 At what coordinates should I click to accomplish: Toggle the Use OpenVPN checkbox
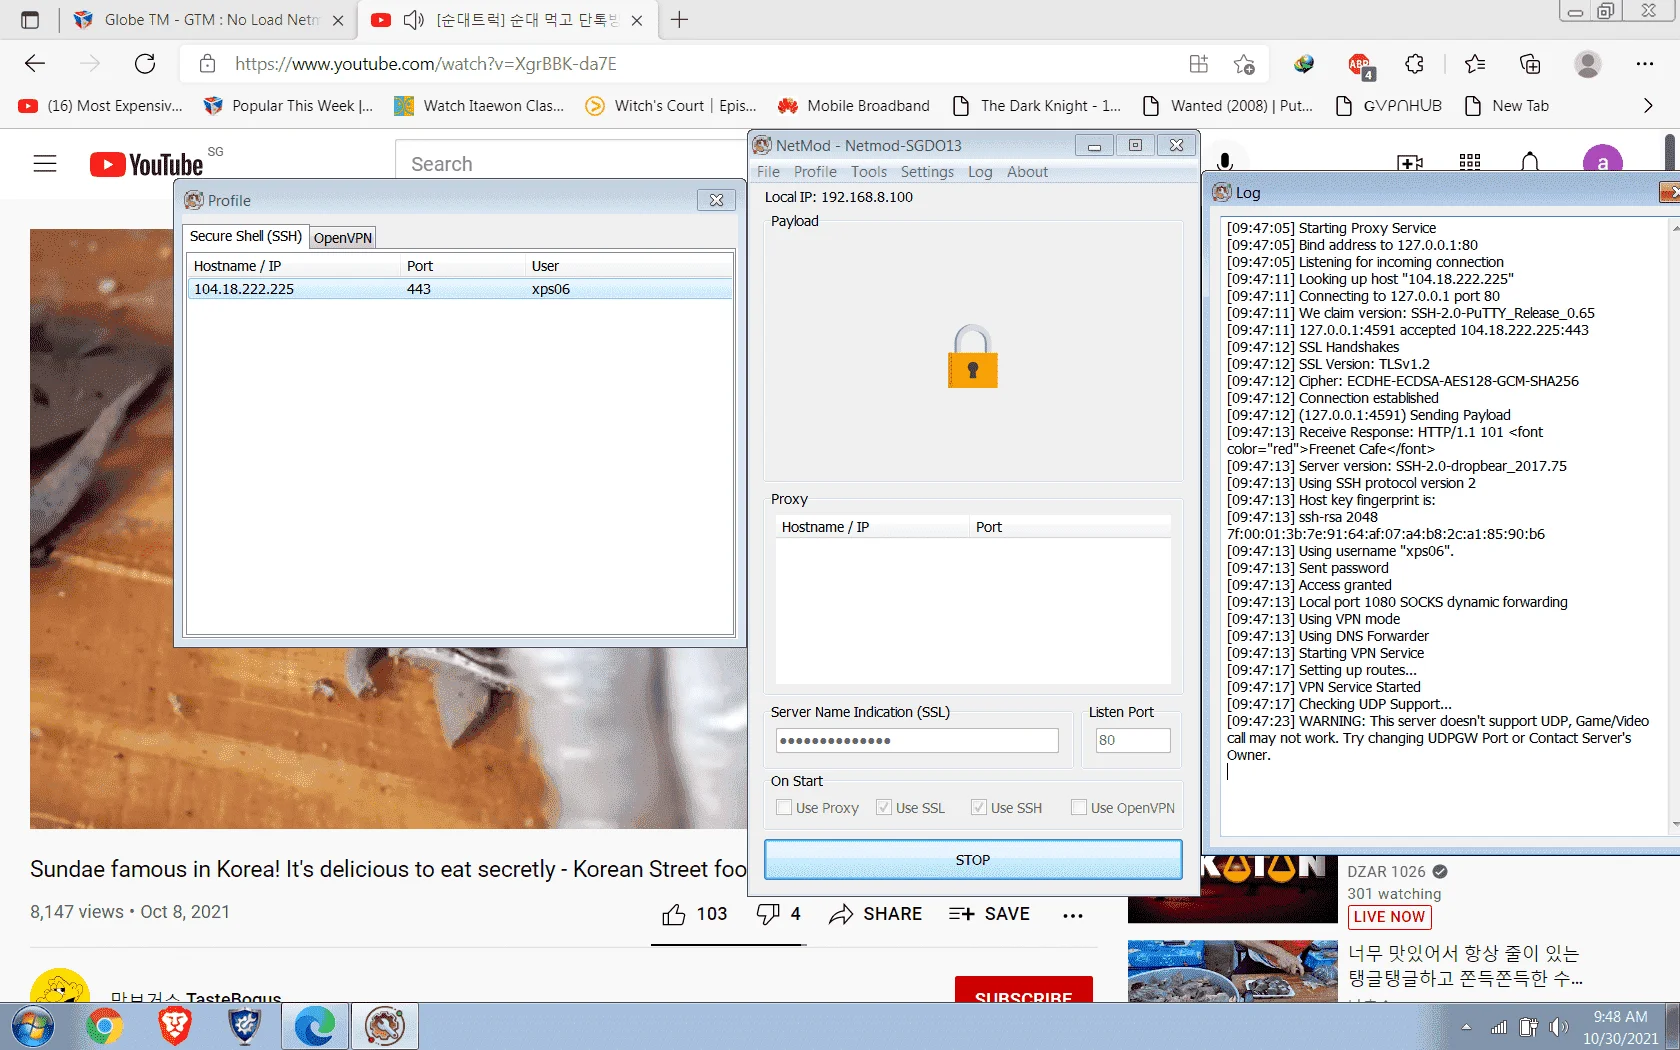click(1079, 807)
